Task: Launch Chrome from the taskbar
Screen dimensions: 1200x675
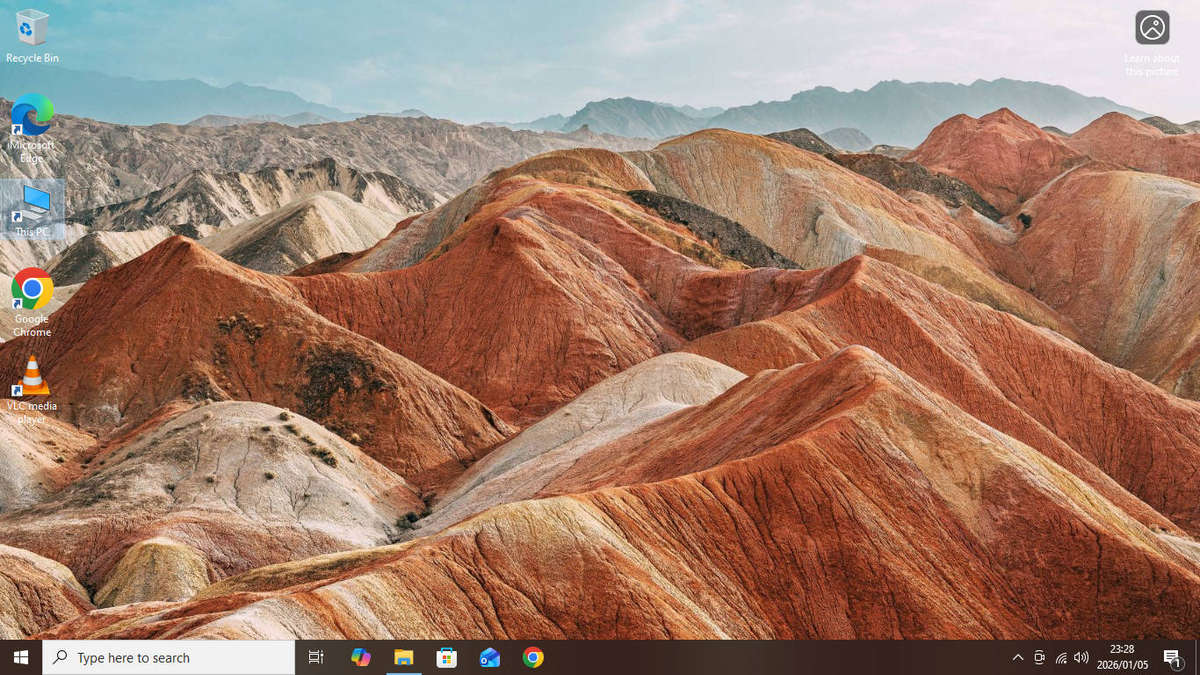Action: point(533,657)
